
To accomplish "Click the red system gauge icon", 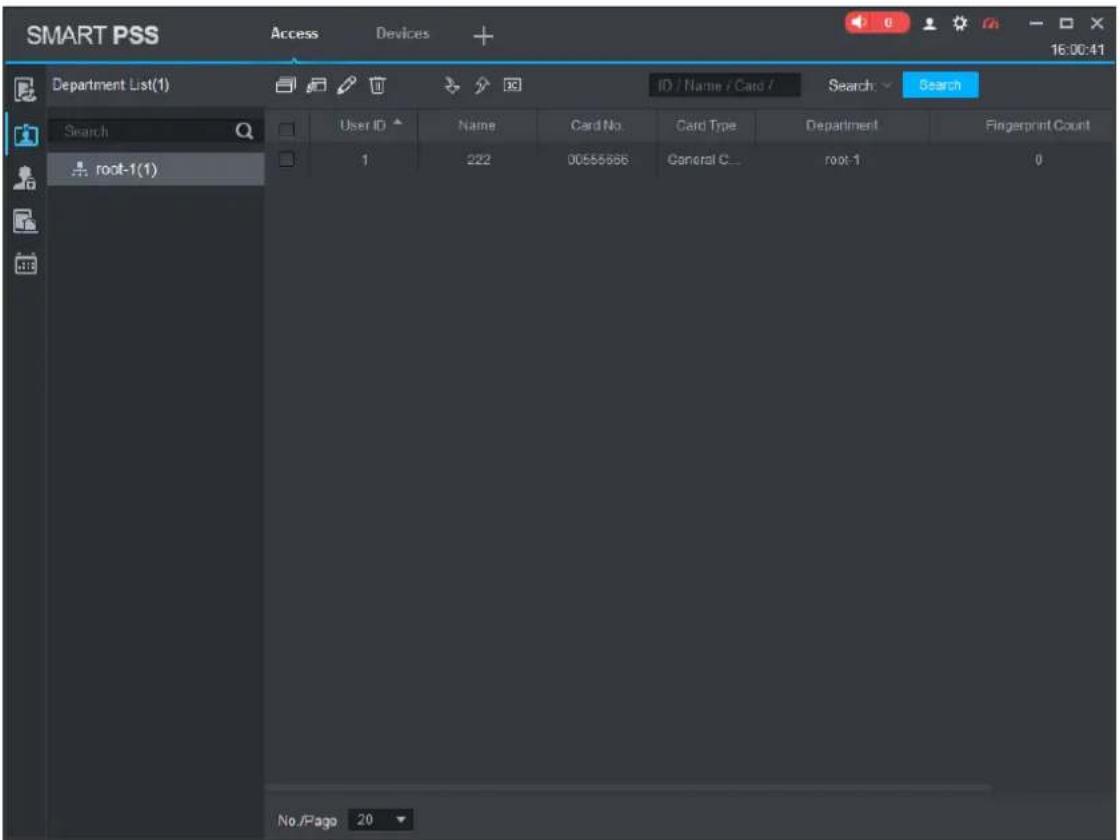I will [x=991, y=24].
